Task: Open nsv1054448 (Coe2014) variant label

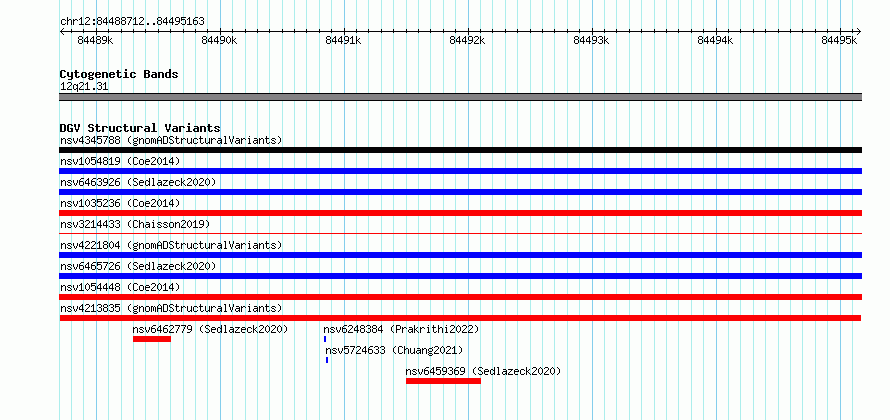Action: coord(120,287)
